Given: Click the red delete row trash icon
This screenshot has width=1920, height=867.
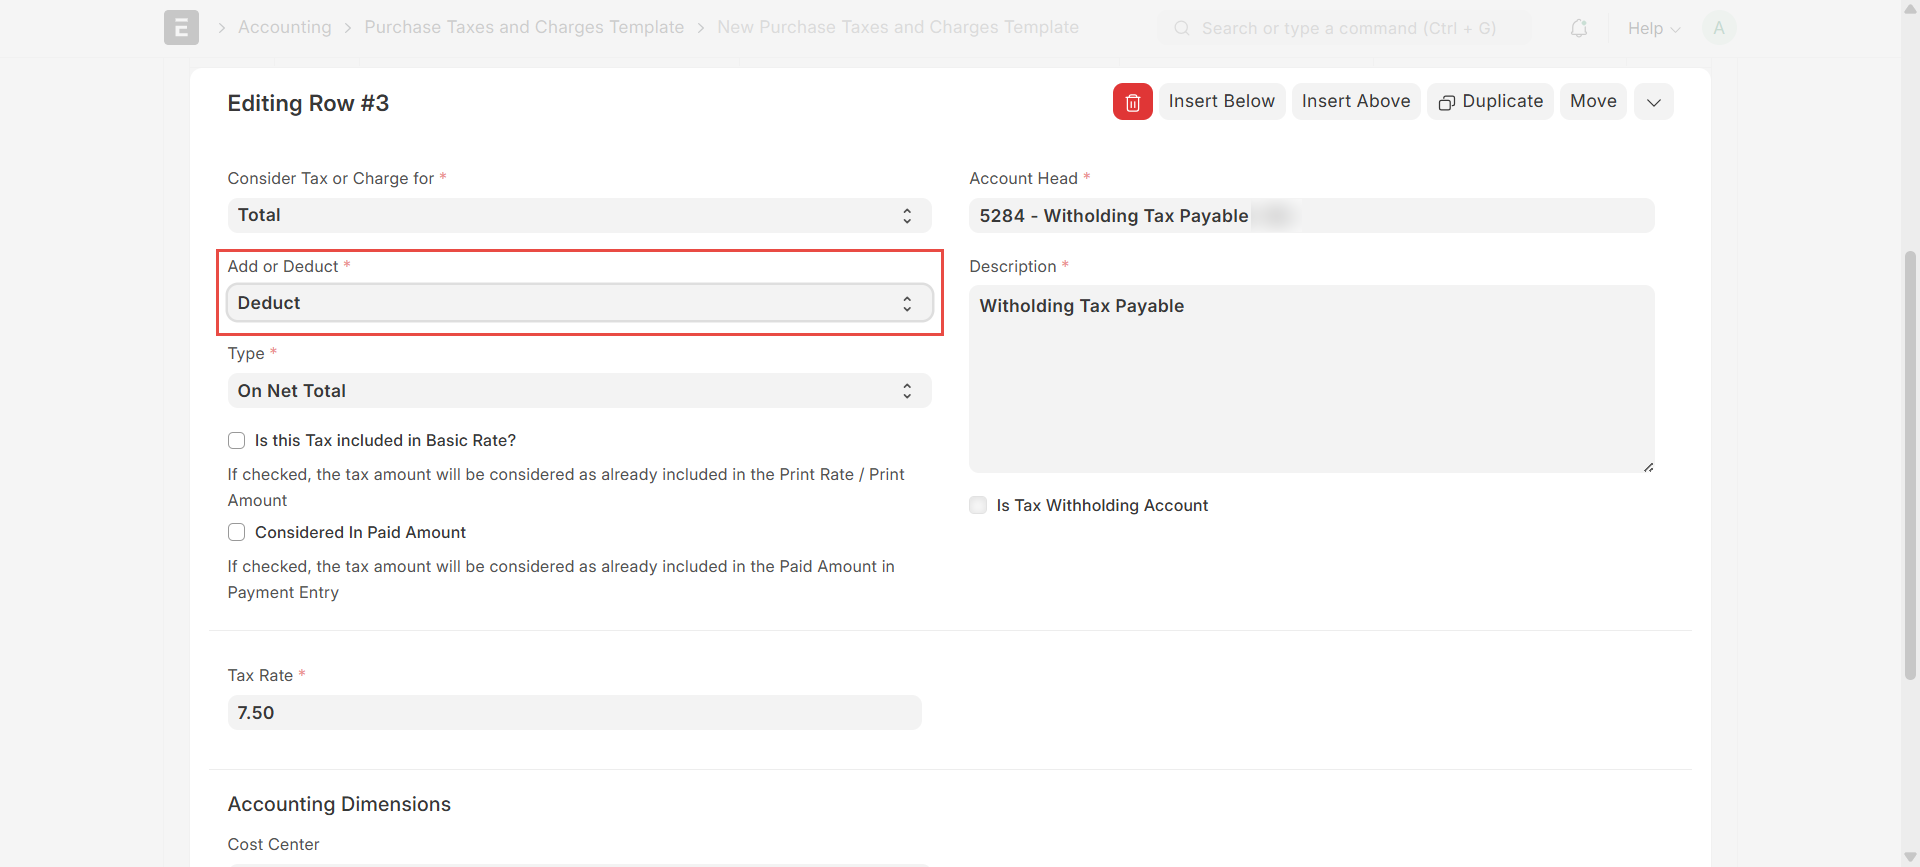Looking at the screenshot, I should tap(1132, 102).
